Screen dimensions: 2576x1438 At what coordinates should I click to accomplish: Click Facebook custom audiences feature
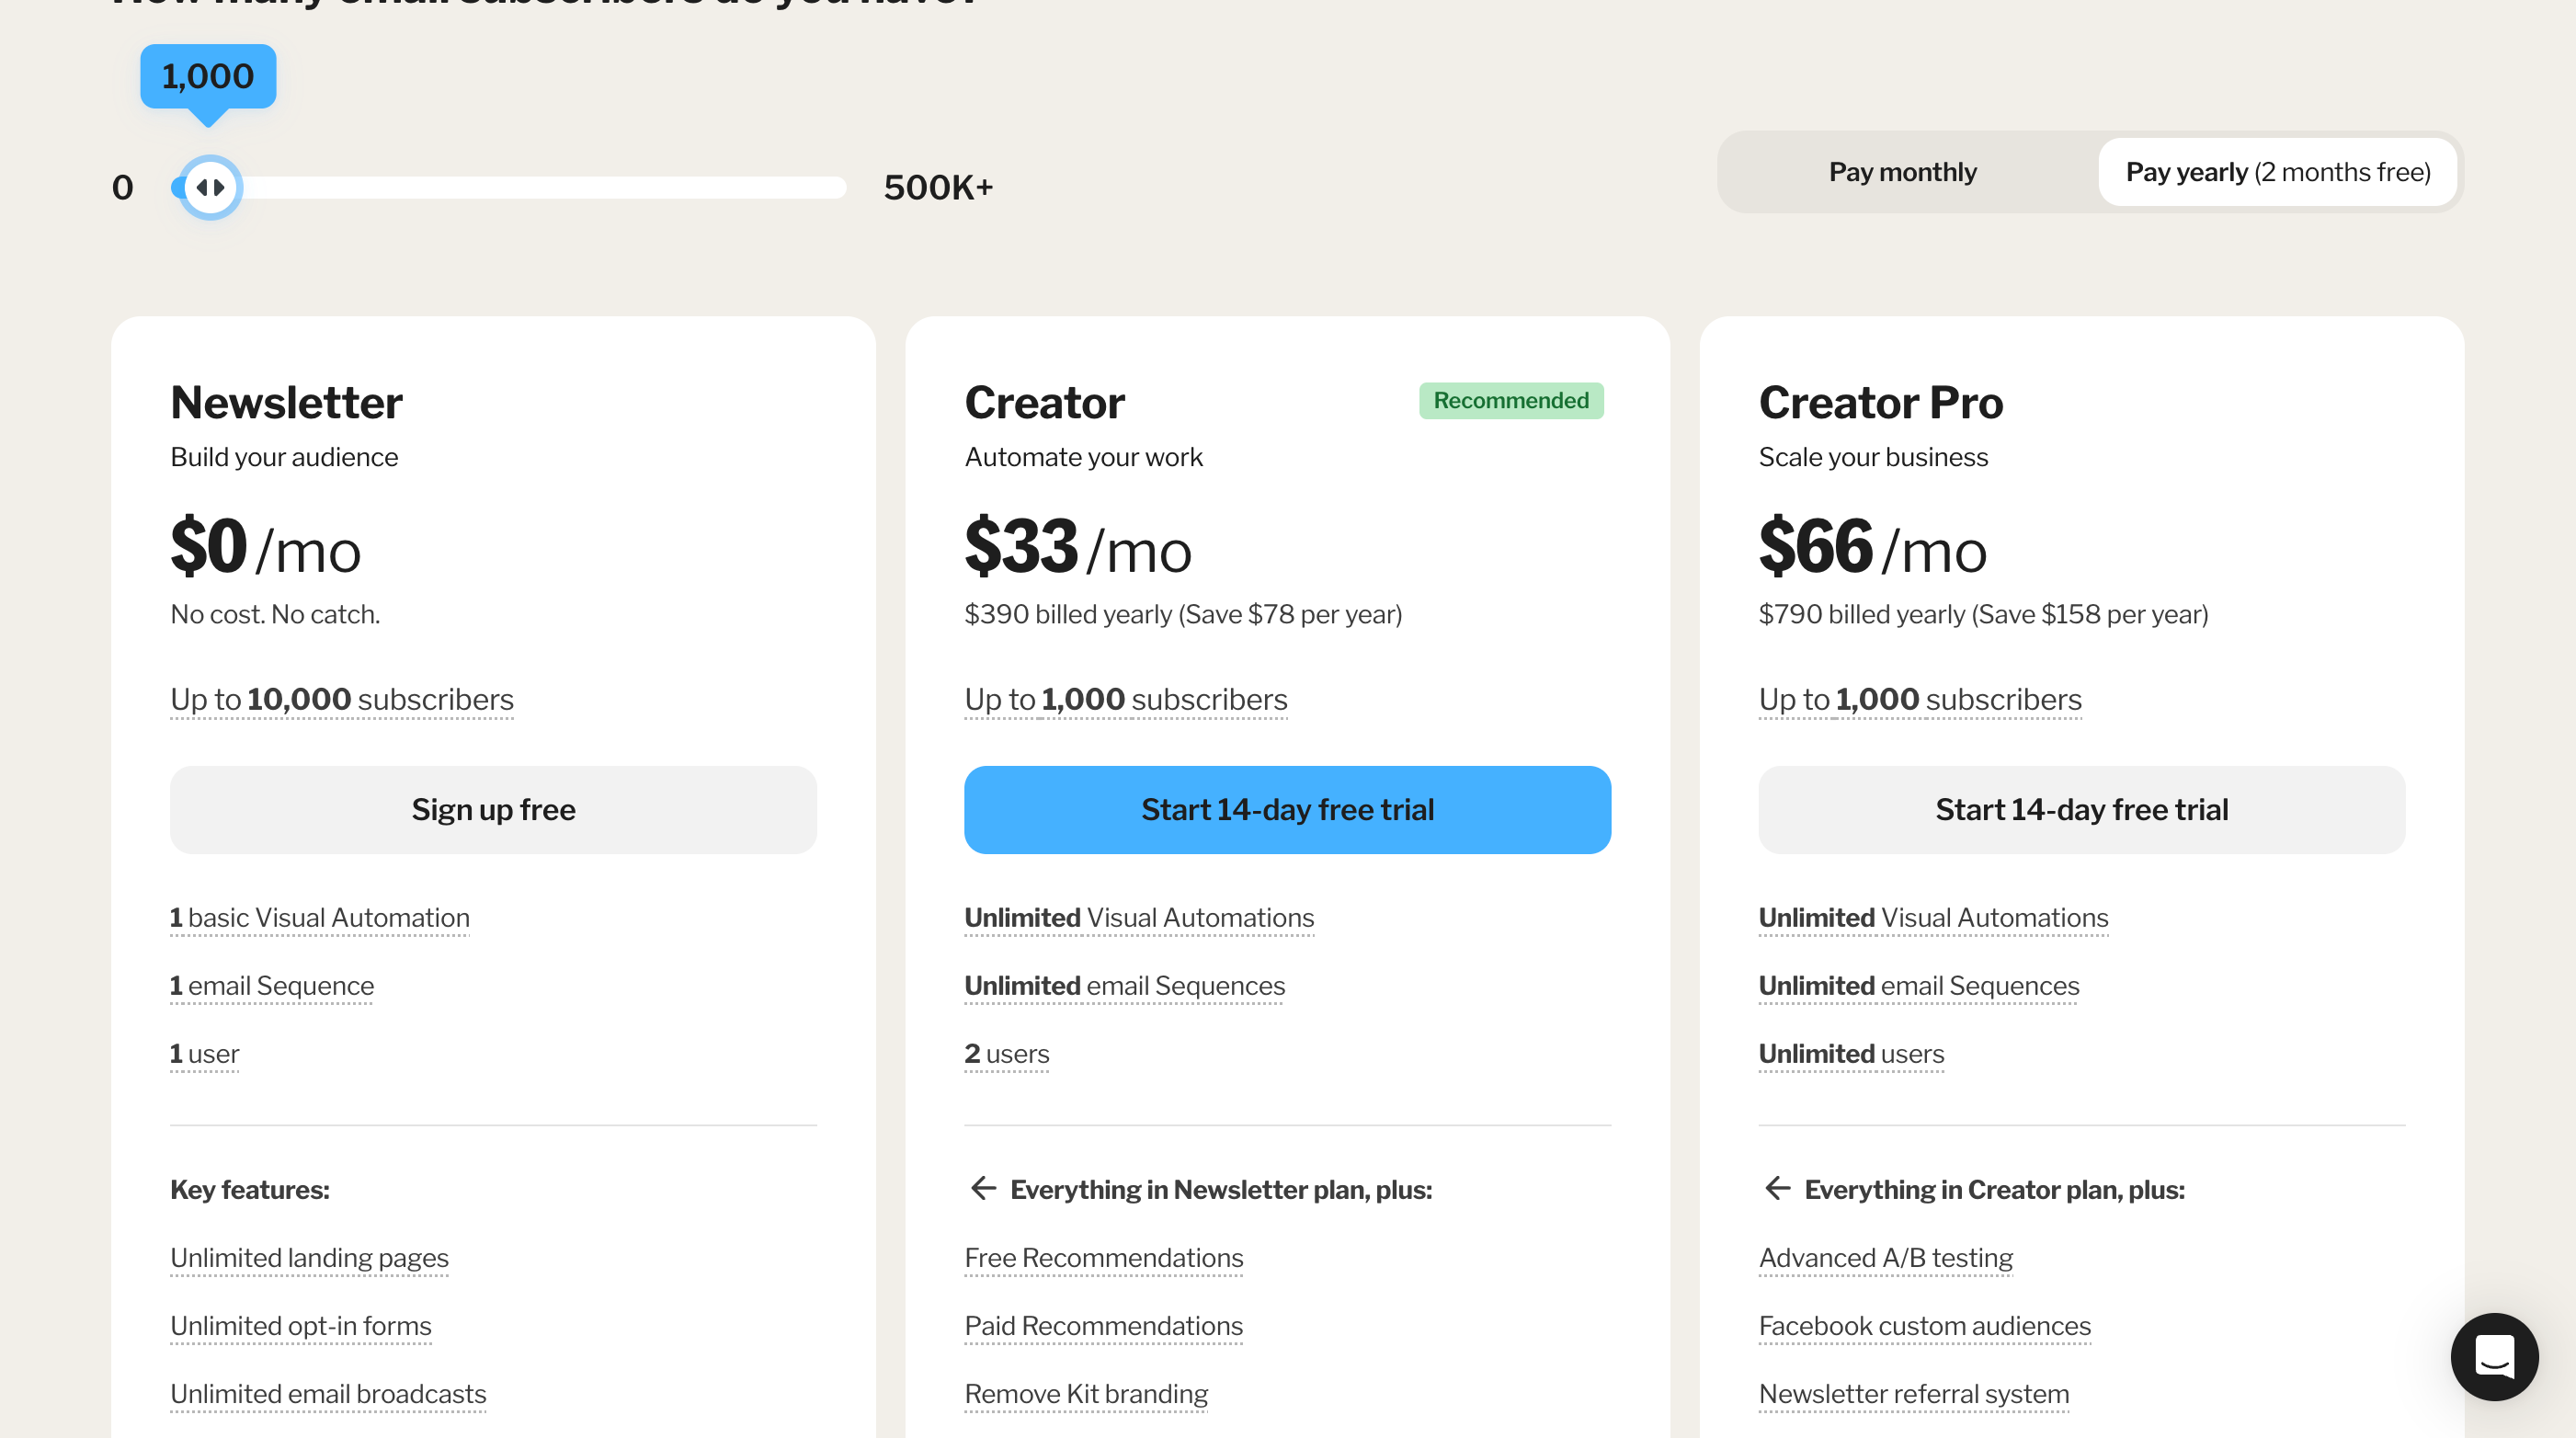(x=1924, y=1325)
